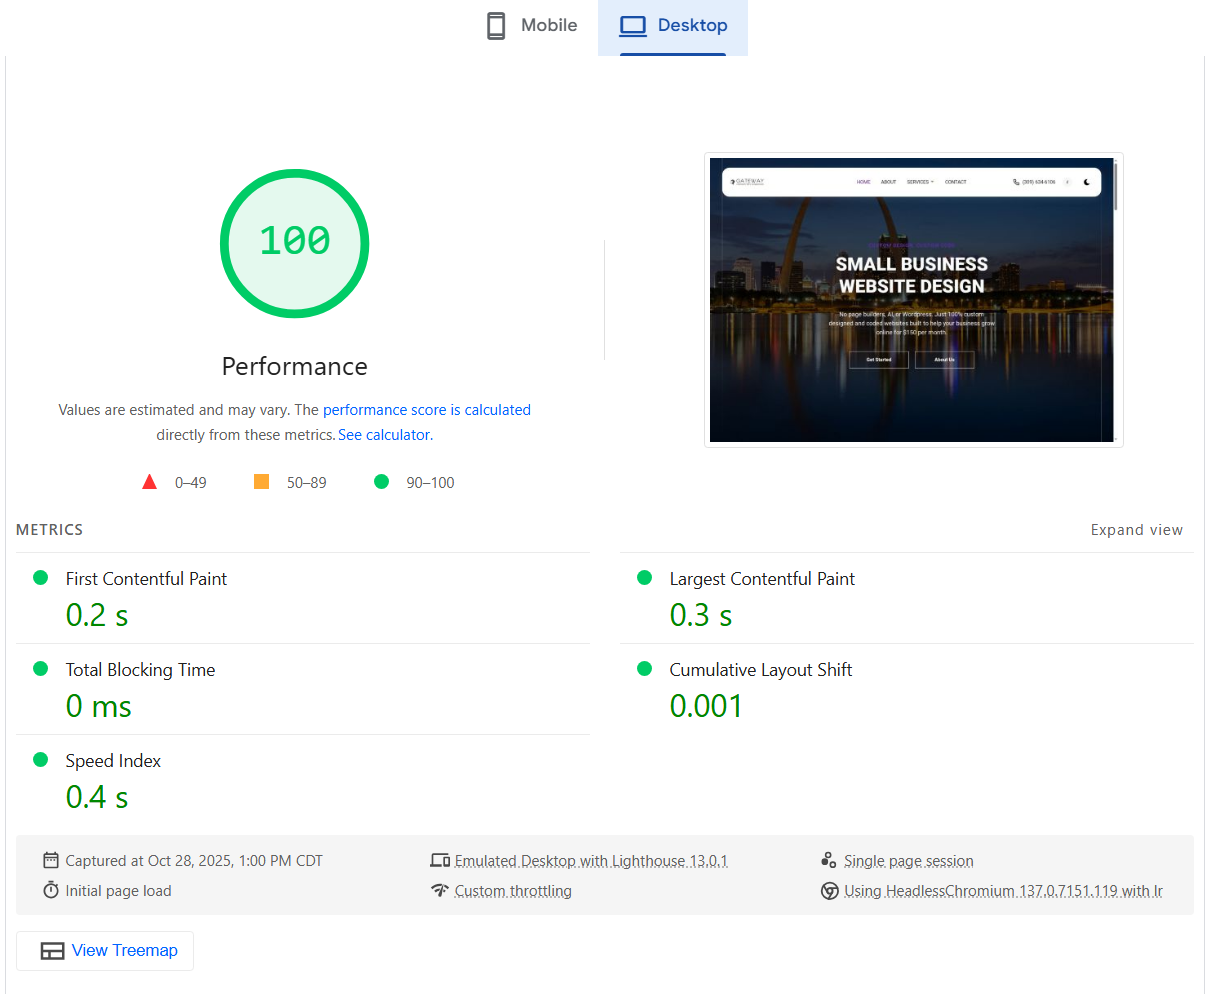
Task: Select the green dot beside Speed Index
Action: (41, 761)
